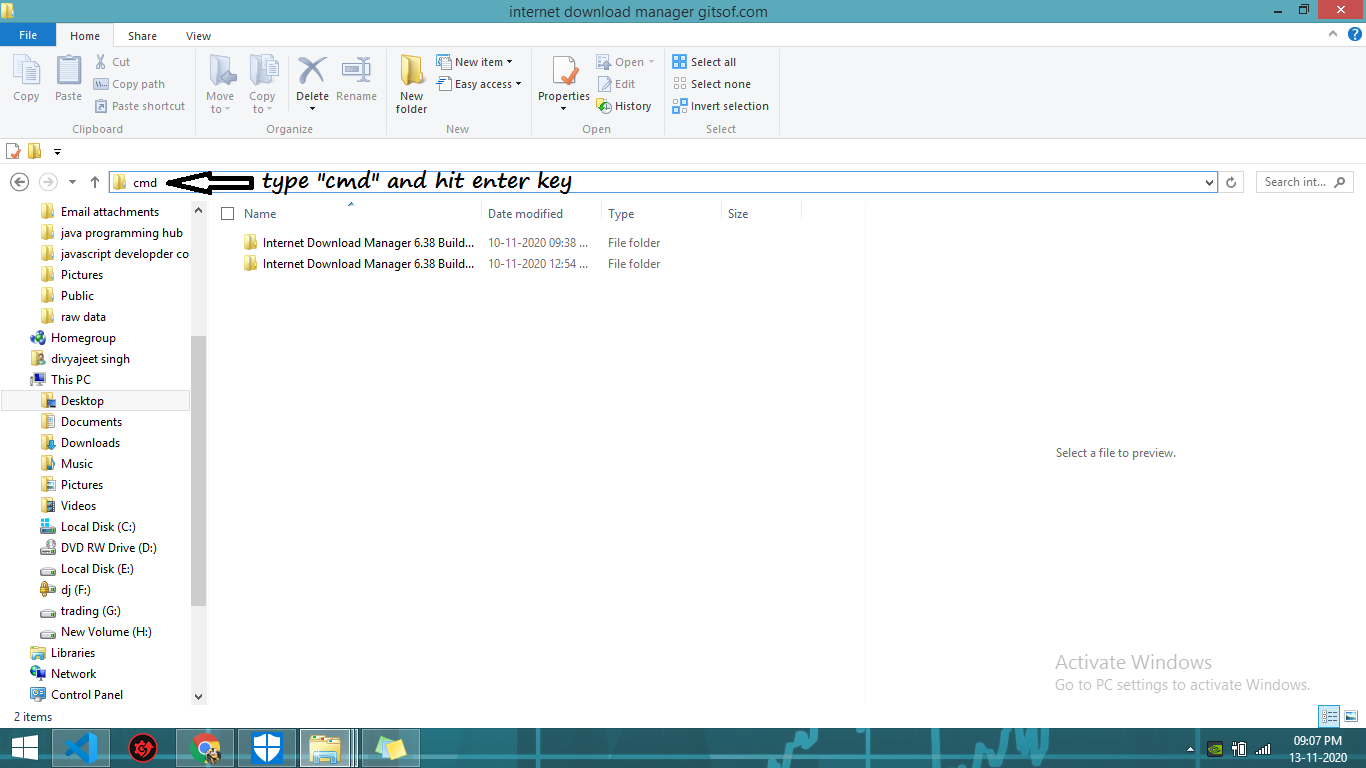Open the File menu tab
1366x768 pixels.
pos(28,35)
